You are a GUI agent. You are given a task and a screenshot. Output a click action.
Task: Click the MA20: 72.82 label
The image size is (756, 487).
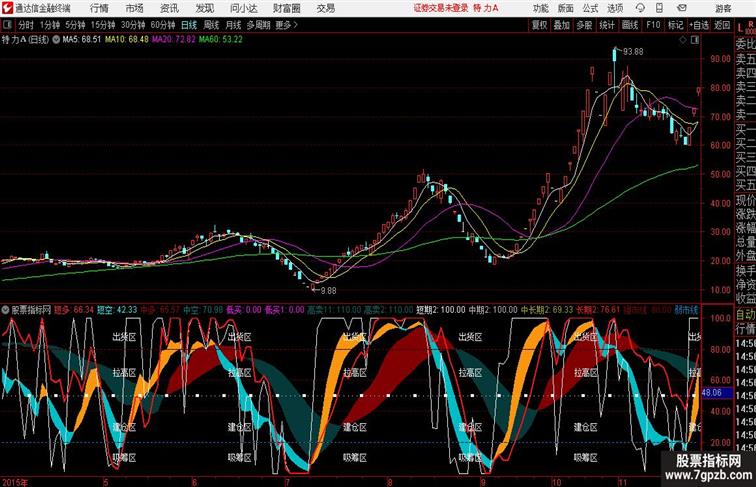coord(174,40)
